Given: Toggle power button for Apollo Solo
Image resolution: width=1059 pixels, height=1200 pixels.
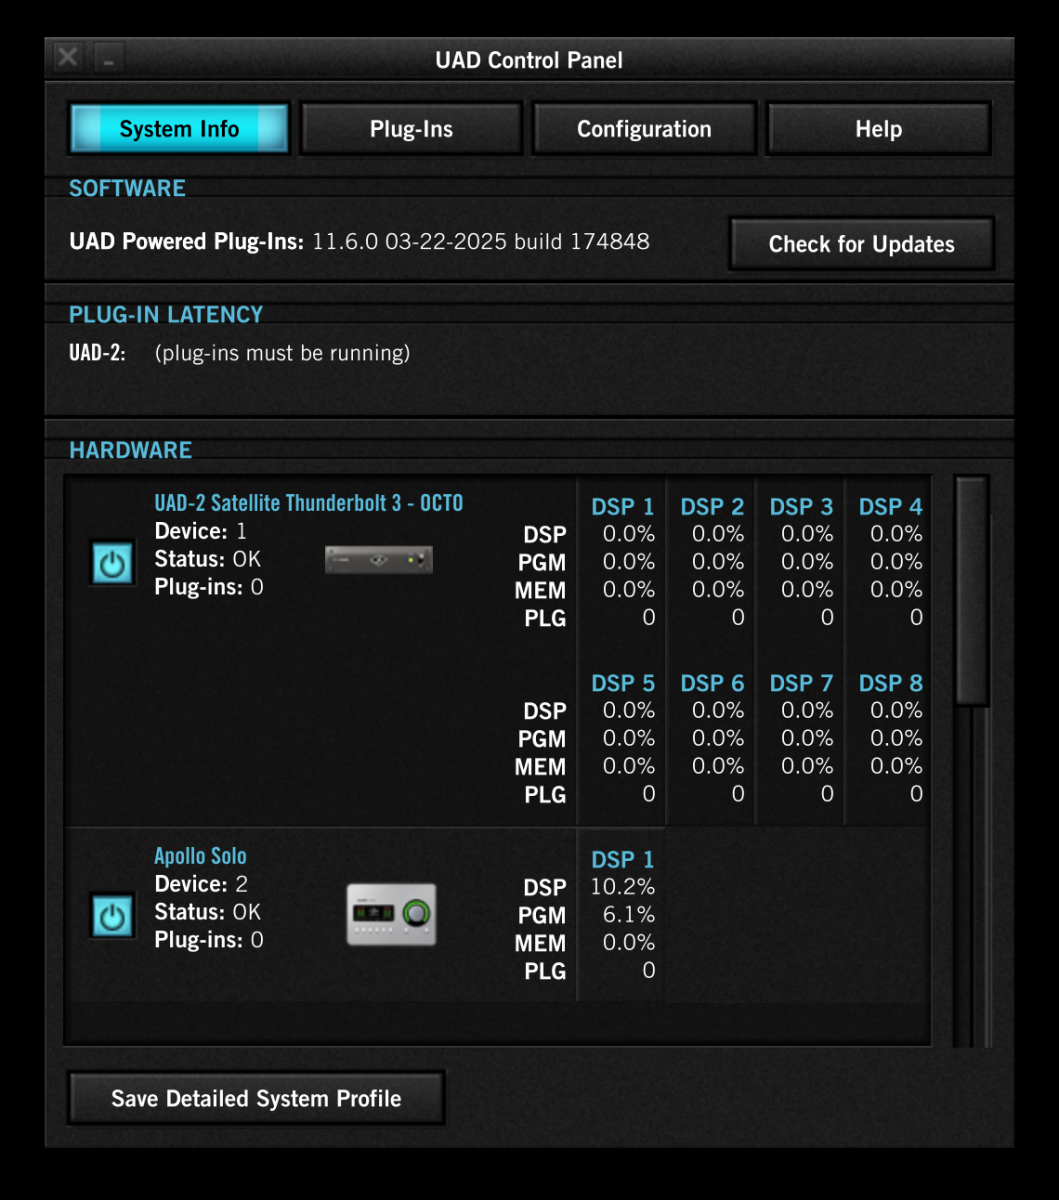Looking at the screenshot, I should pyautogui.click(x=112, y=916).
